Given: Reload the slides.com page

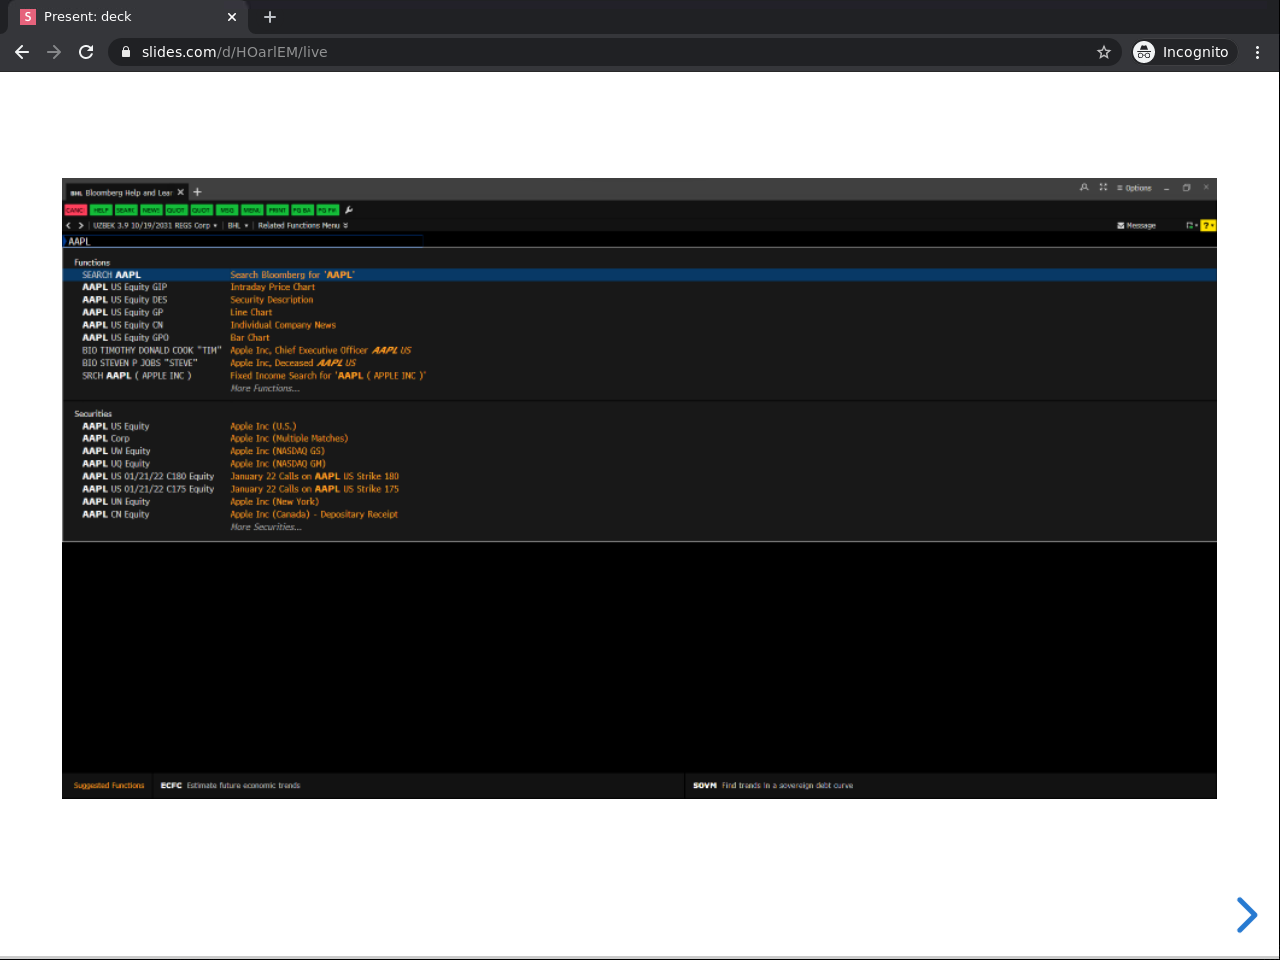Looking at the screenshot, I should point(86,52).
